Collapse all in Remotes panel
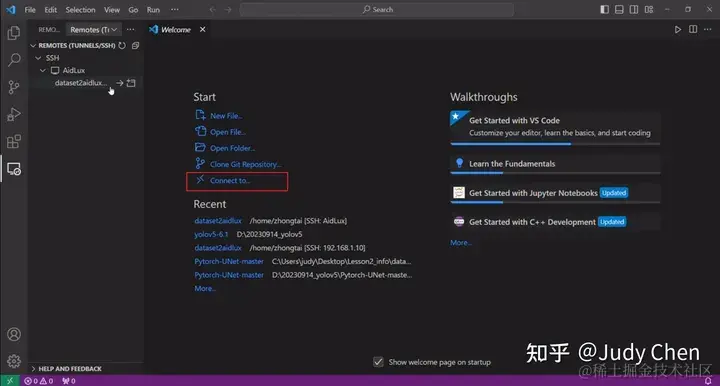720x386 pixels. (135, 45)
